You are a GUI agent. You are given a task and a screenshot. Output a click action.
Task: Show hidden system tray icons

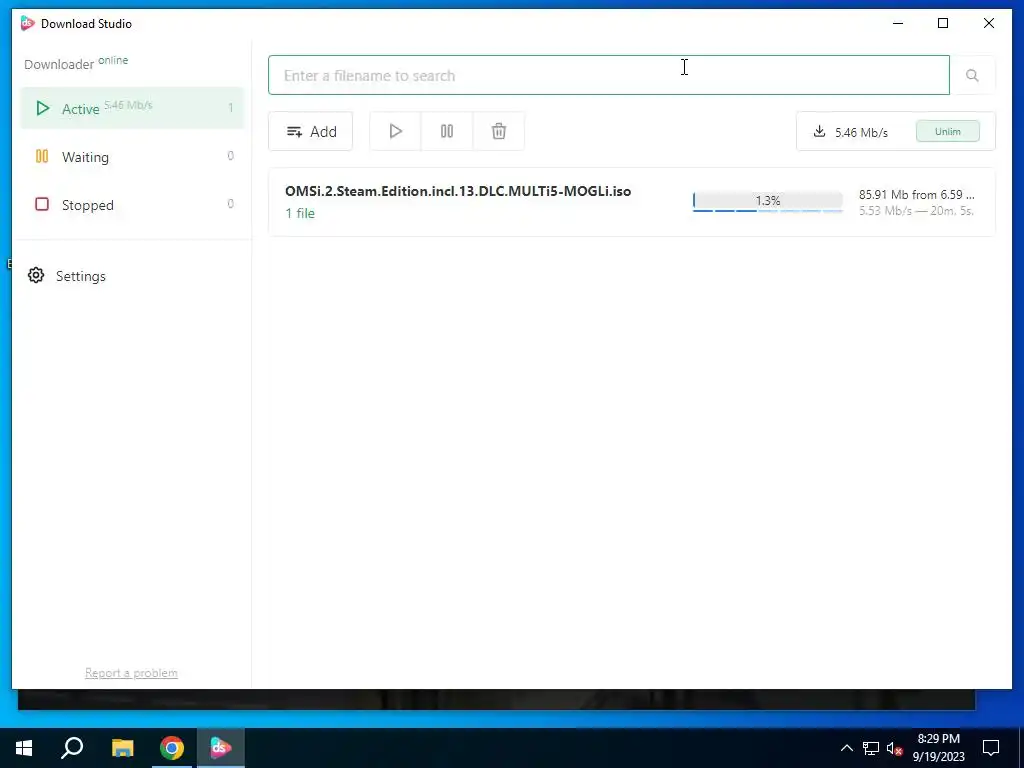[x=846, y=748]
